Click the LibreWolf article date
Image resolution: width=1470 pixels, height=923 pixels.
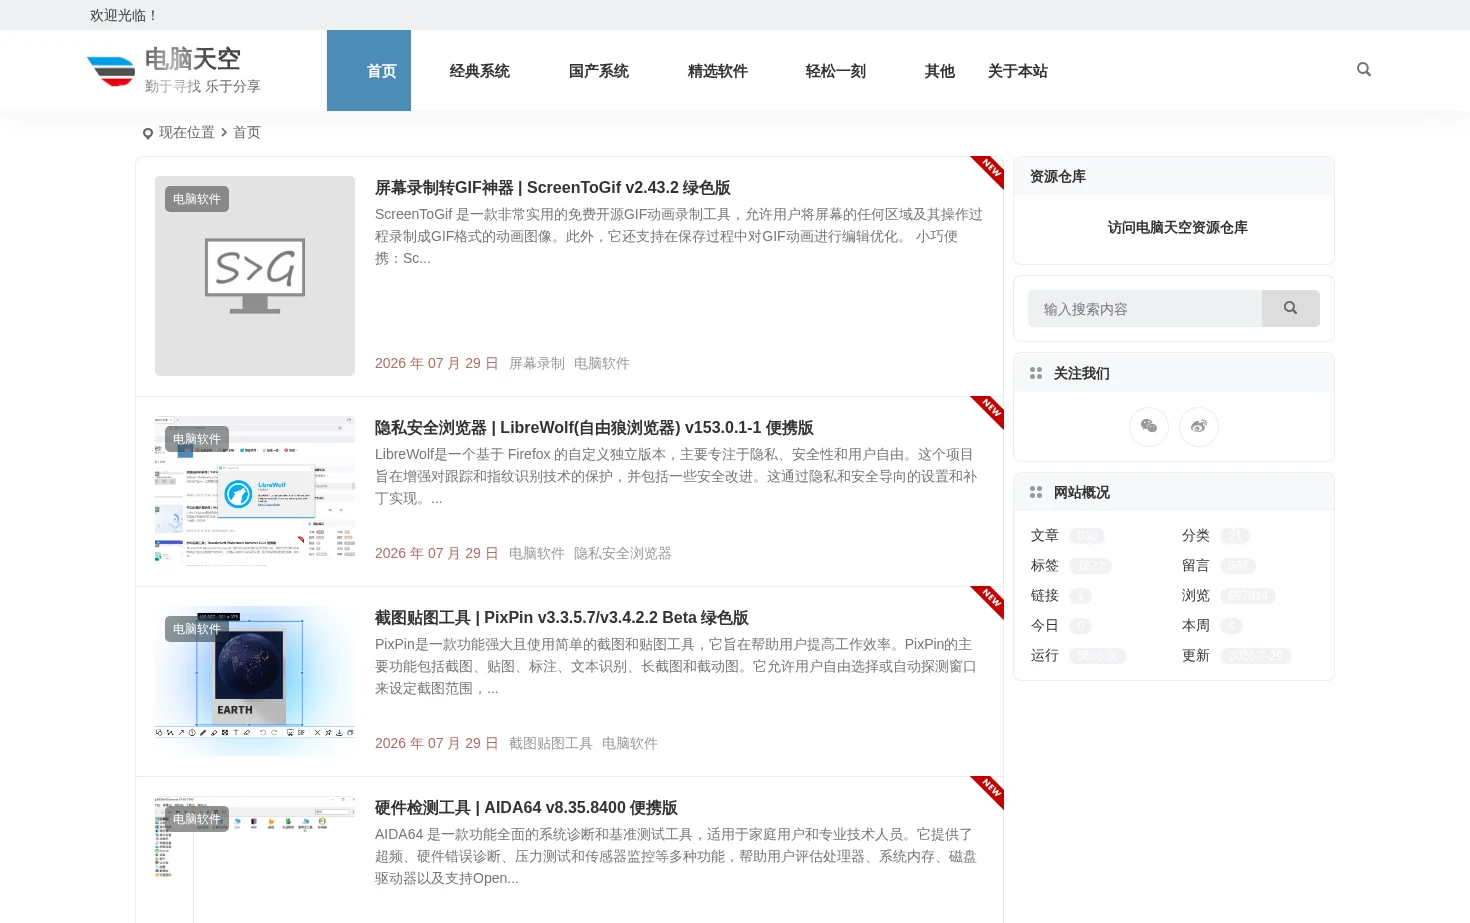click(x=437, y=554)
